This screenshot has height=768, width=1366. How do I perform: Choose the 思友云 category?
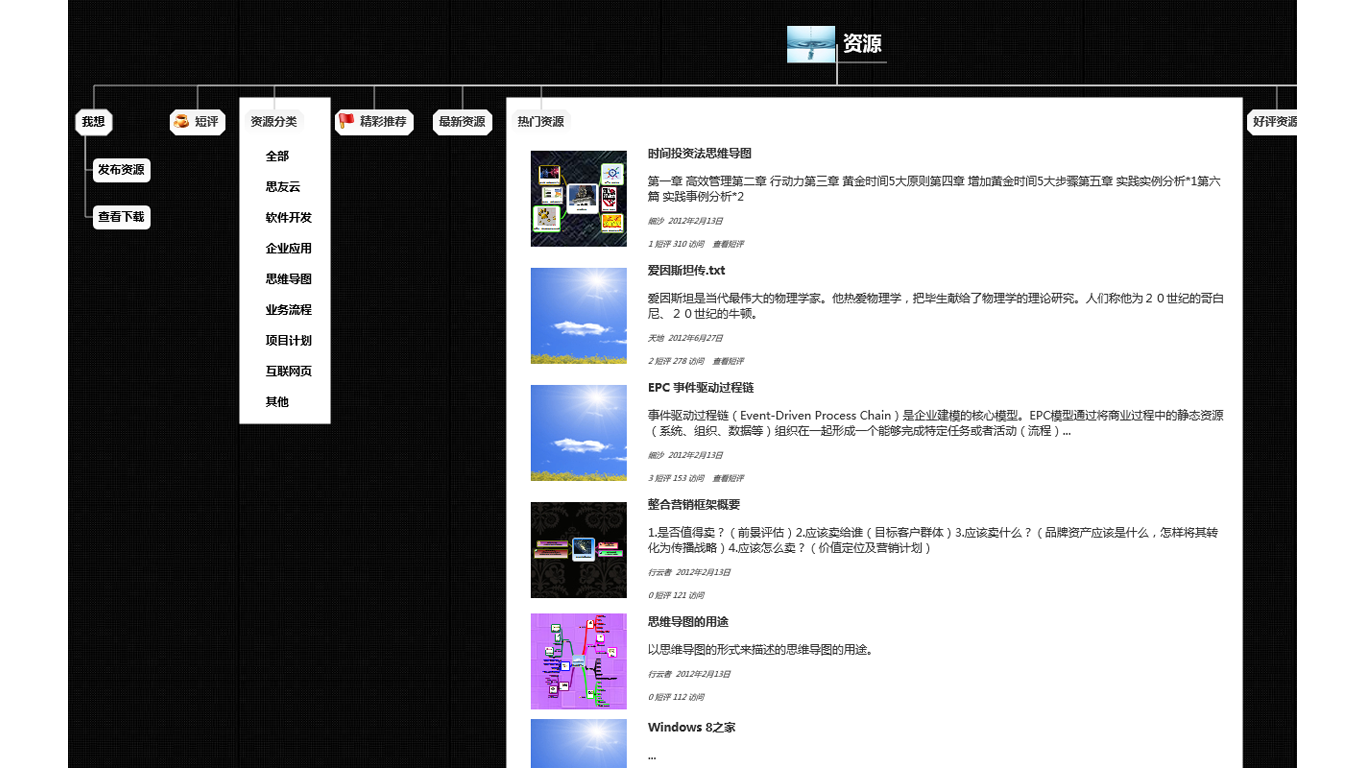(283, 187)
